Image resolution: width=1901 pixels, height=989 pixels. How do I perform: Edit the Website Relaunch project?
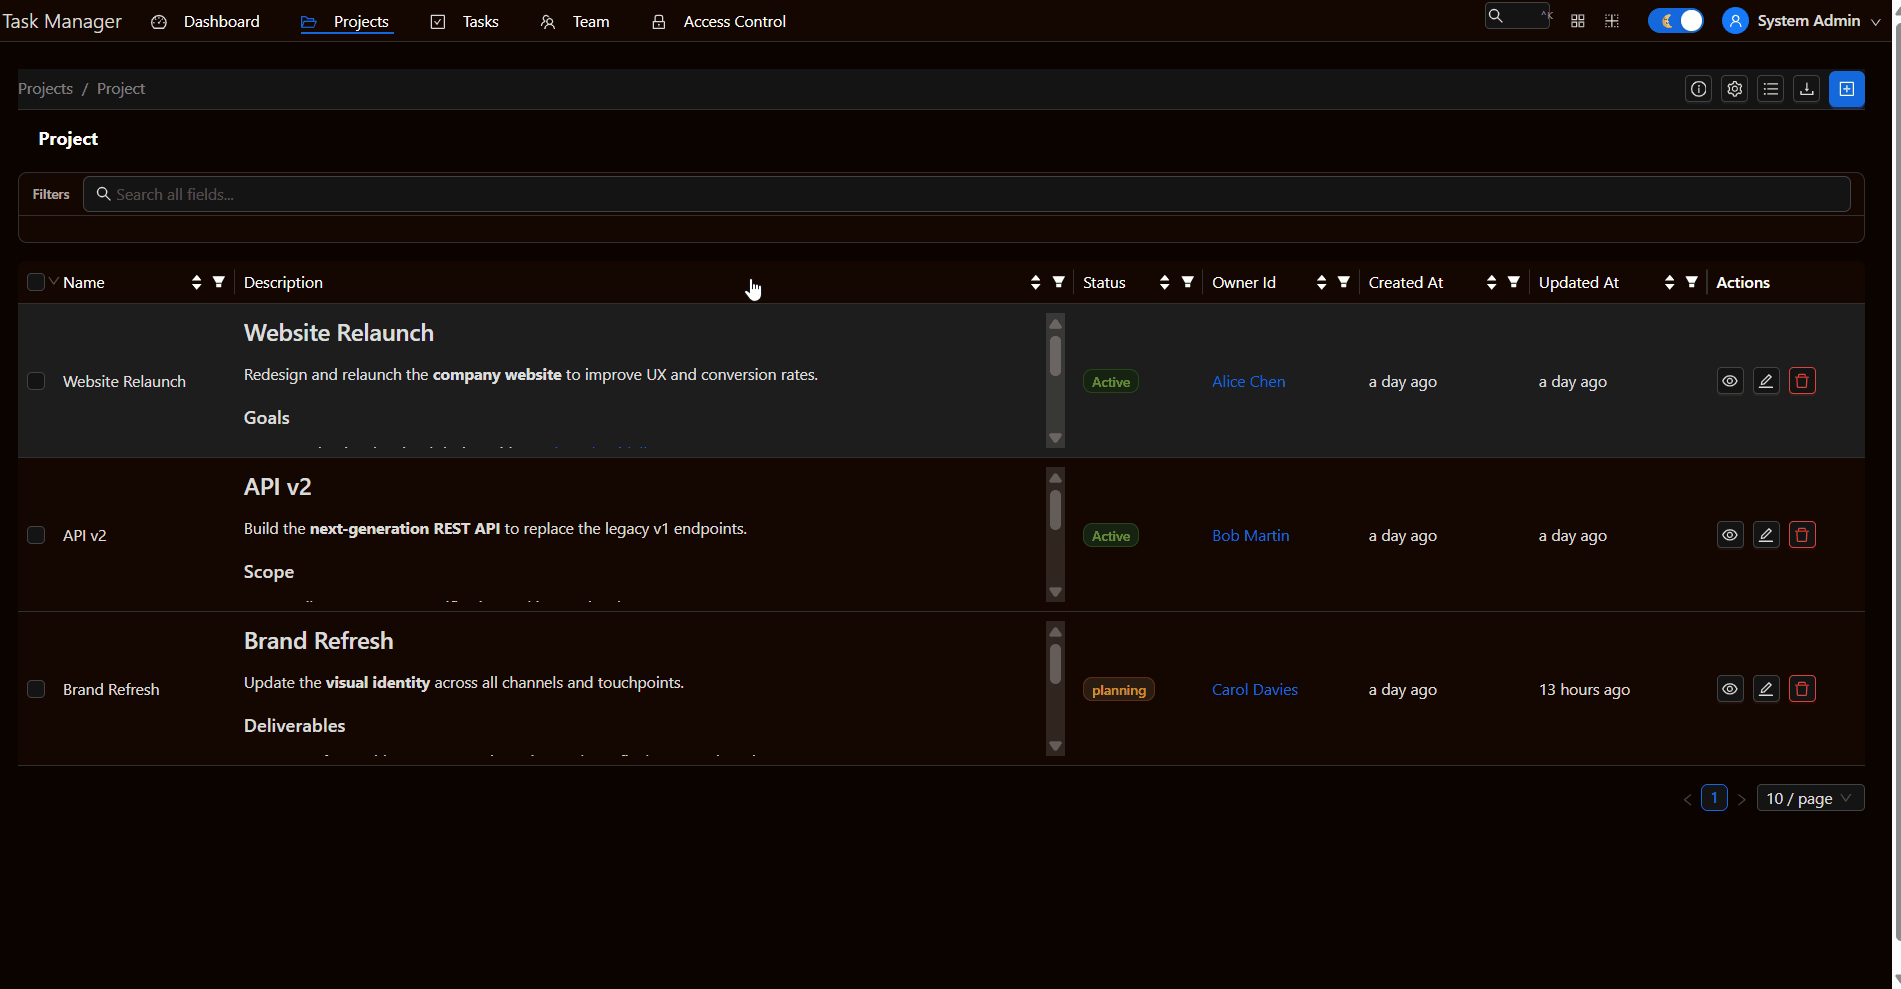(1766, 381)
